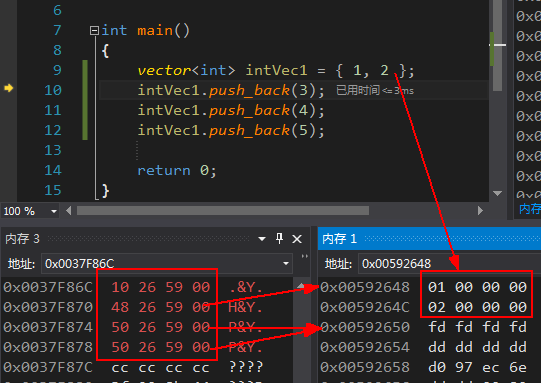Click memory address row 0x0037F878
Image resolution: width=541 pixels, height=383 pixels.
[x=48, y=347]
